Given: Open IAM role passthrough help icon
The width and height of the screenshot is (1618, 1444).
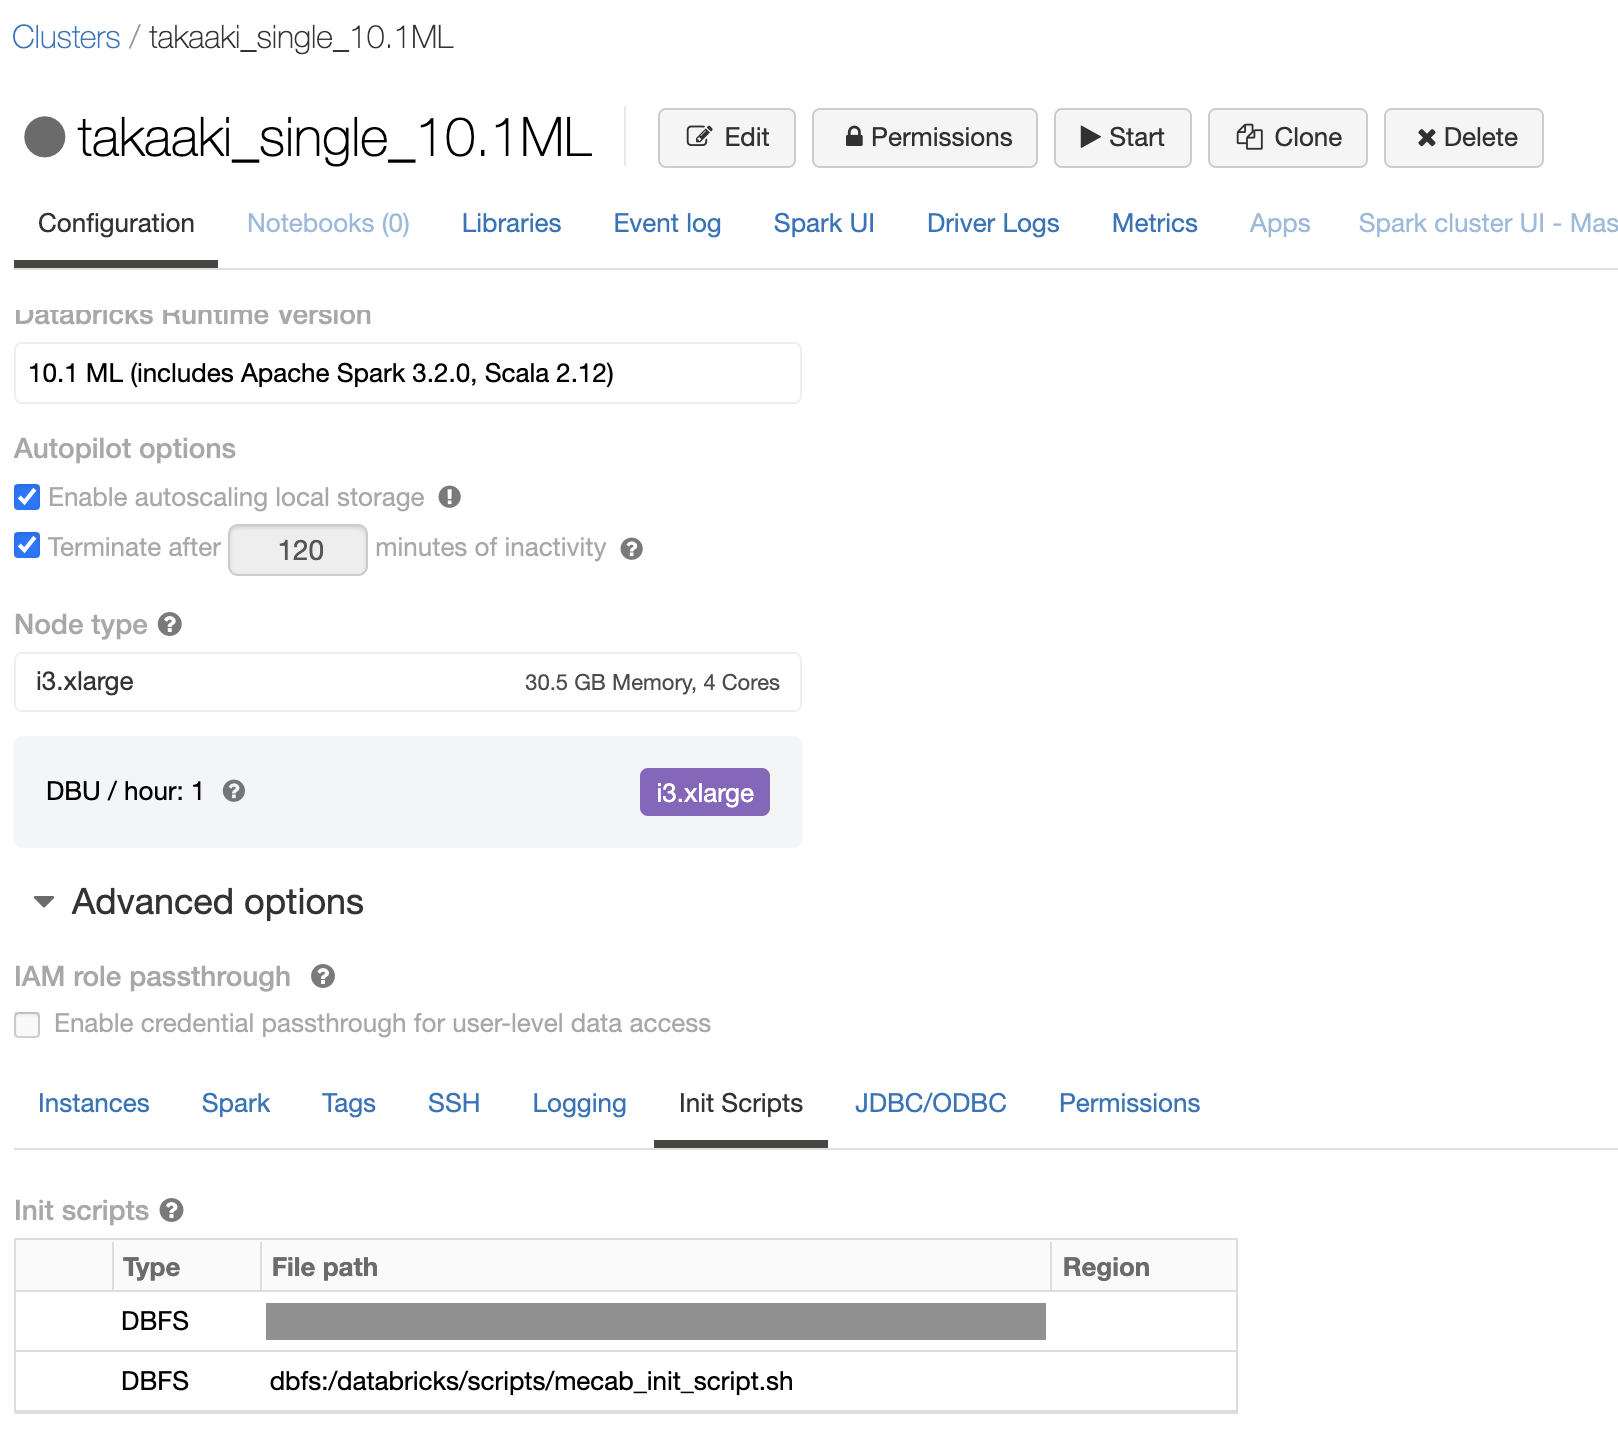Looking at the screenshot, I should coord(323,976).
